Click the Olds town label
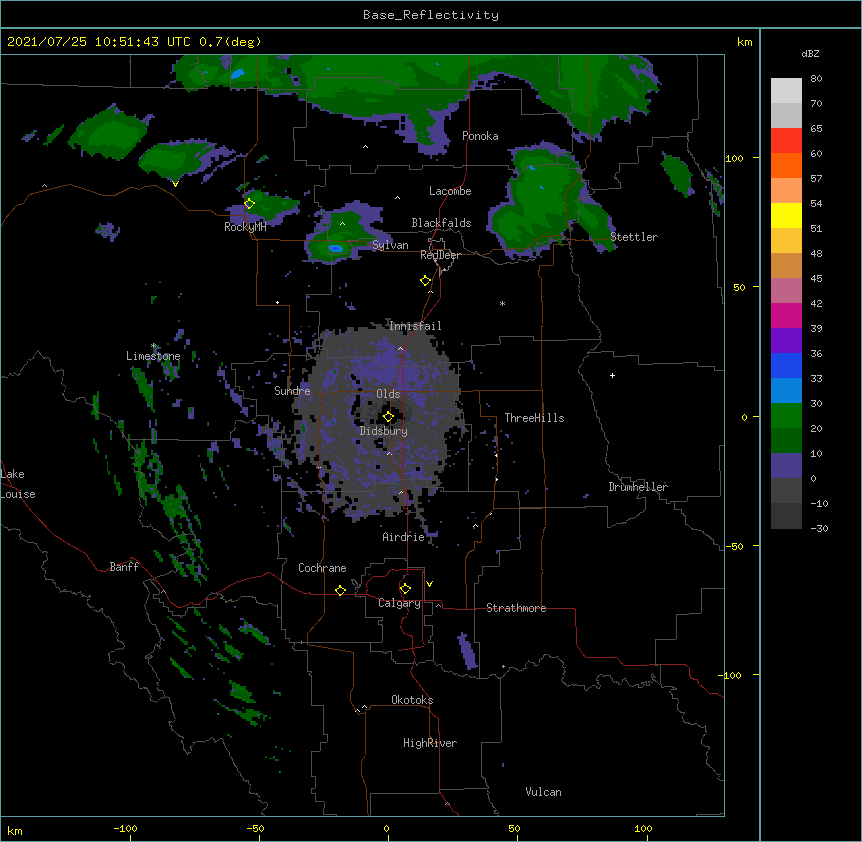This screenshot has height=842, width=862. pyautogui.click(x=388, y=394)
